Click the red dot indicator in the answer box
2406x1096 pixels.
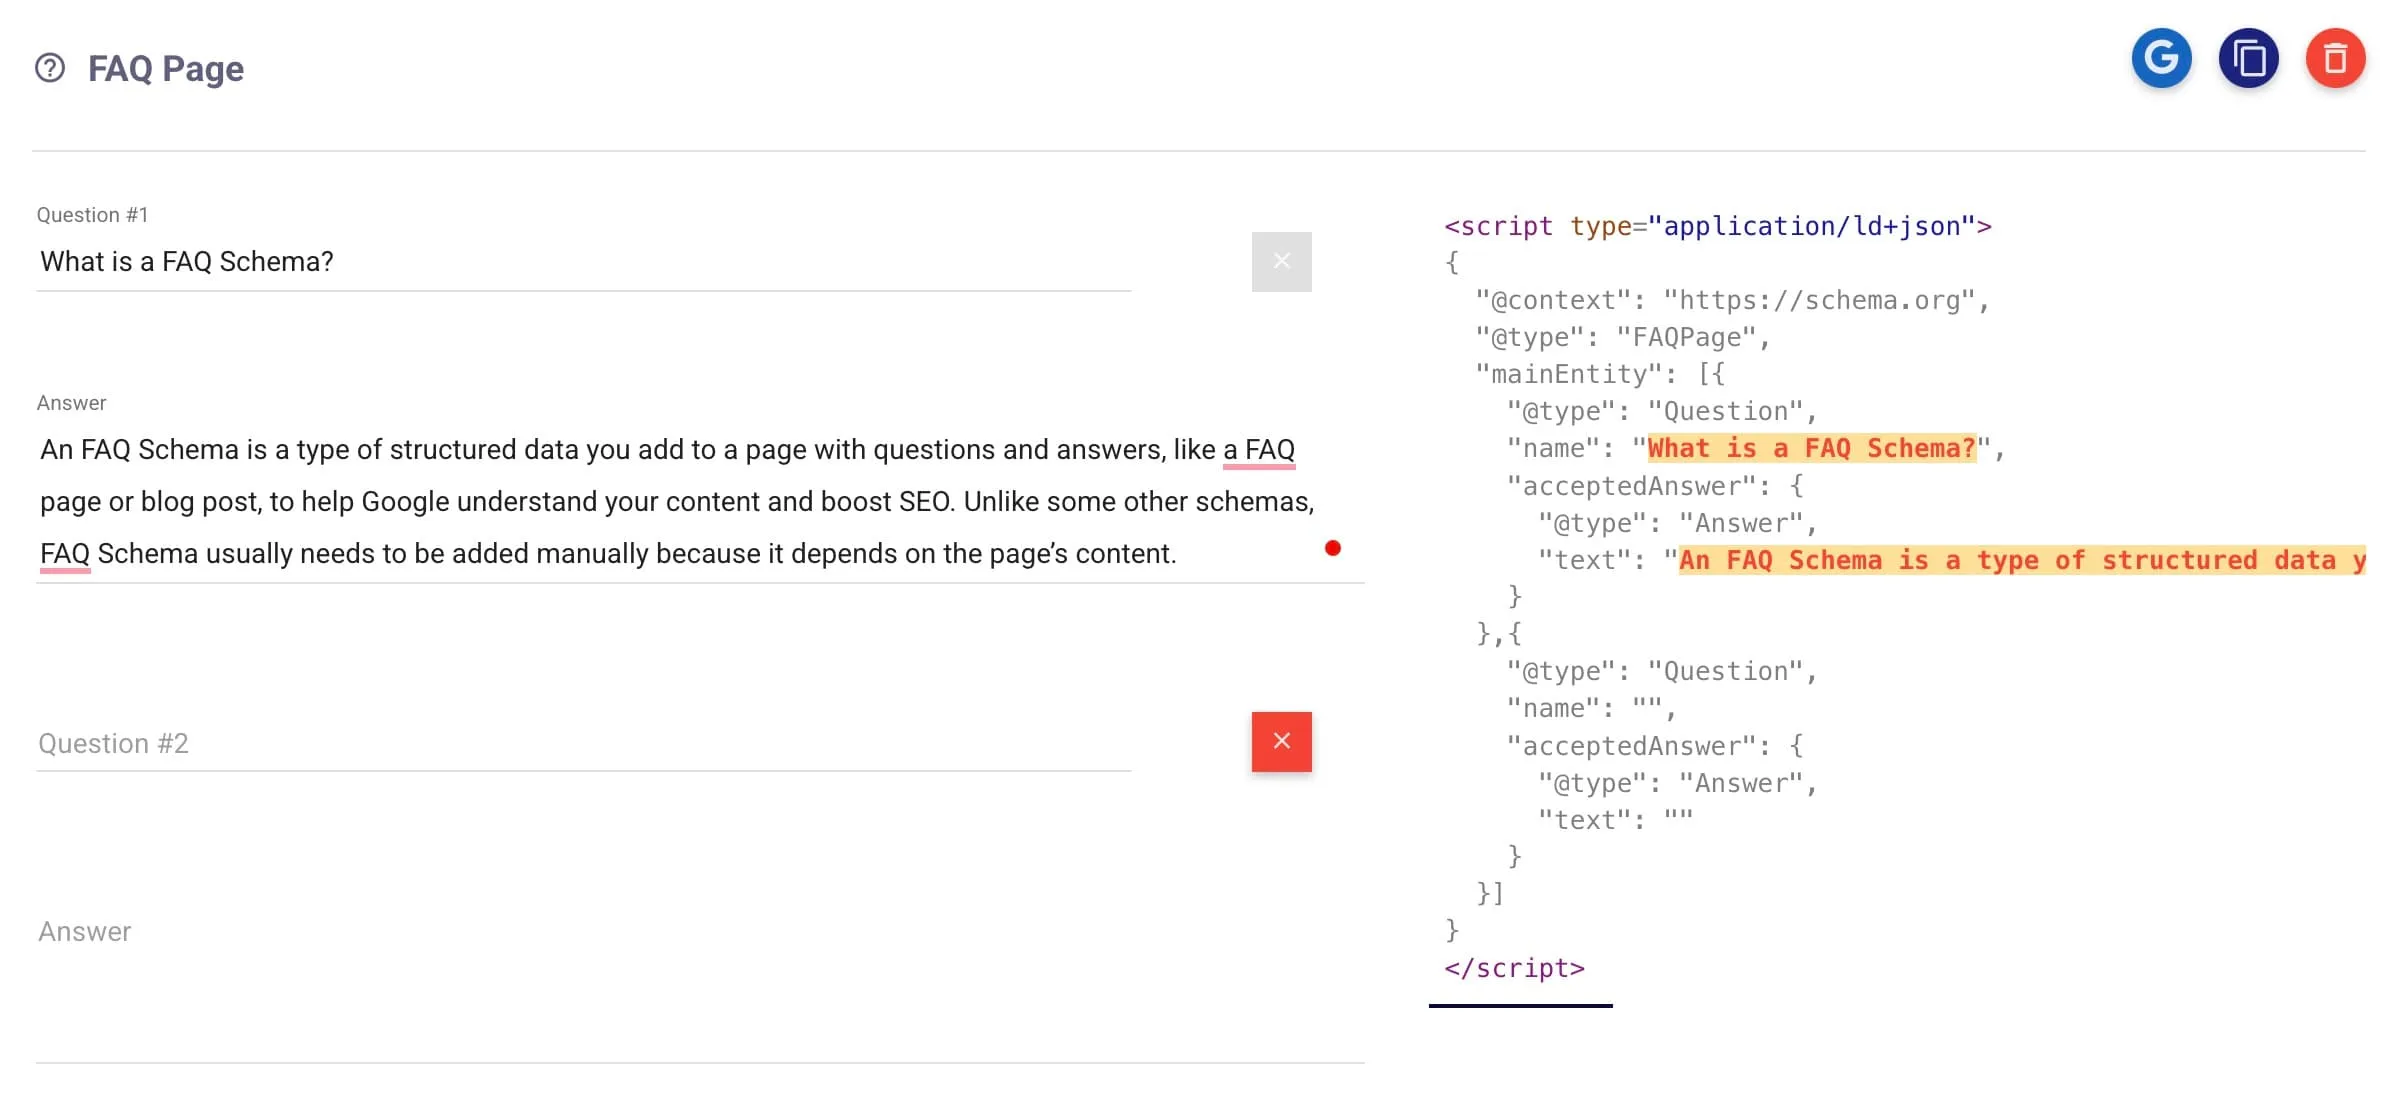pyautogui.click(x=1332, y=548)
